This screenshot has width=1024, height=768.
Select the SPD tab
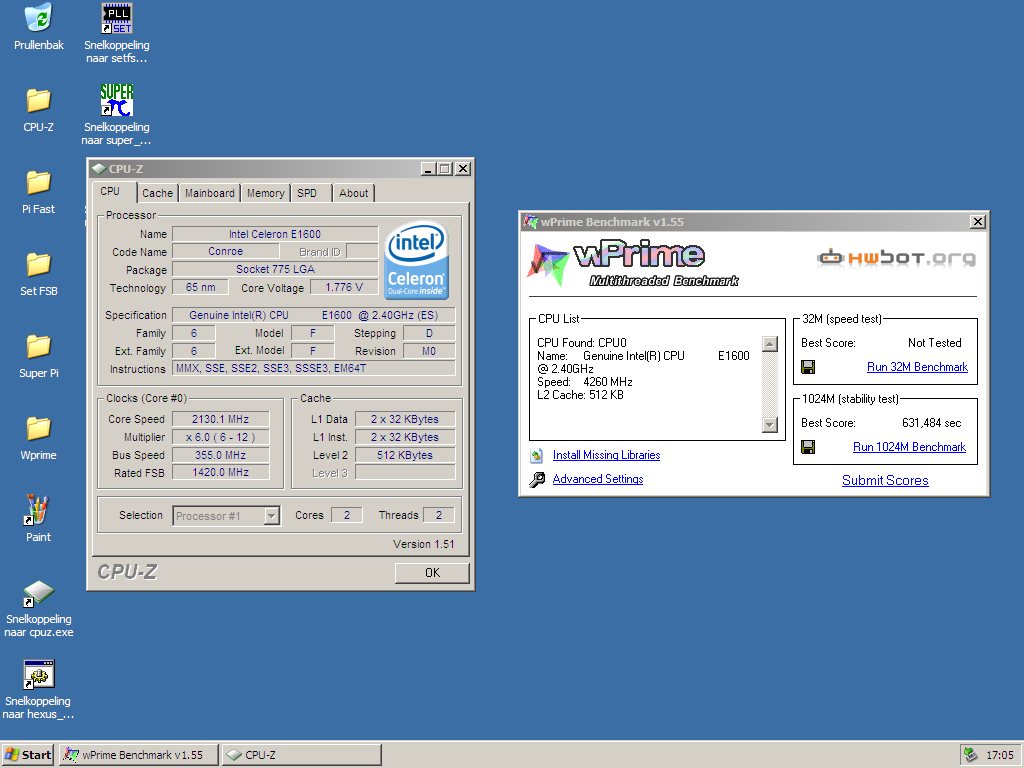tap(307, 193)
